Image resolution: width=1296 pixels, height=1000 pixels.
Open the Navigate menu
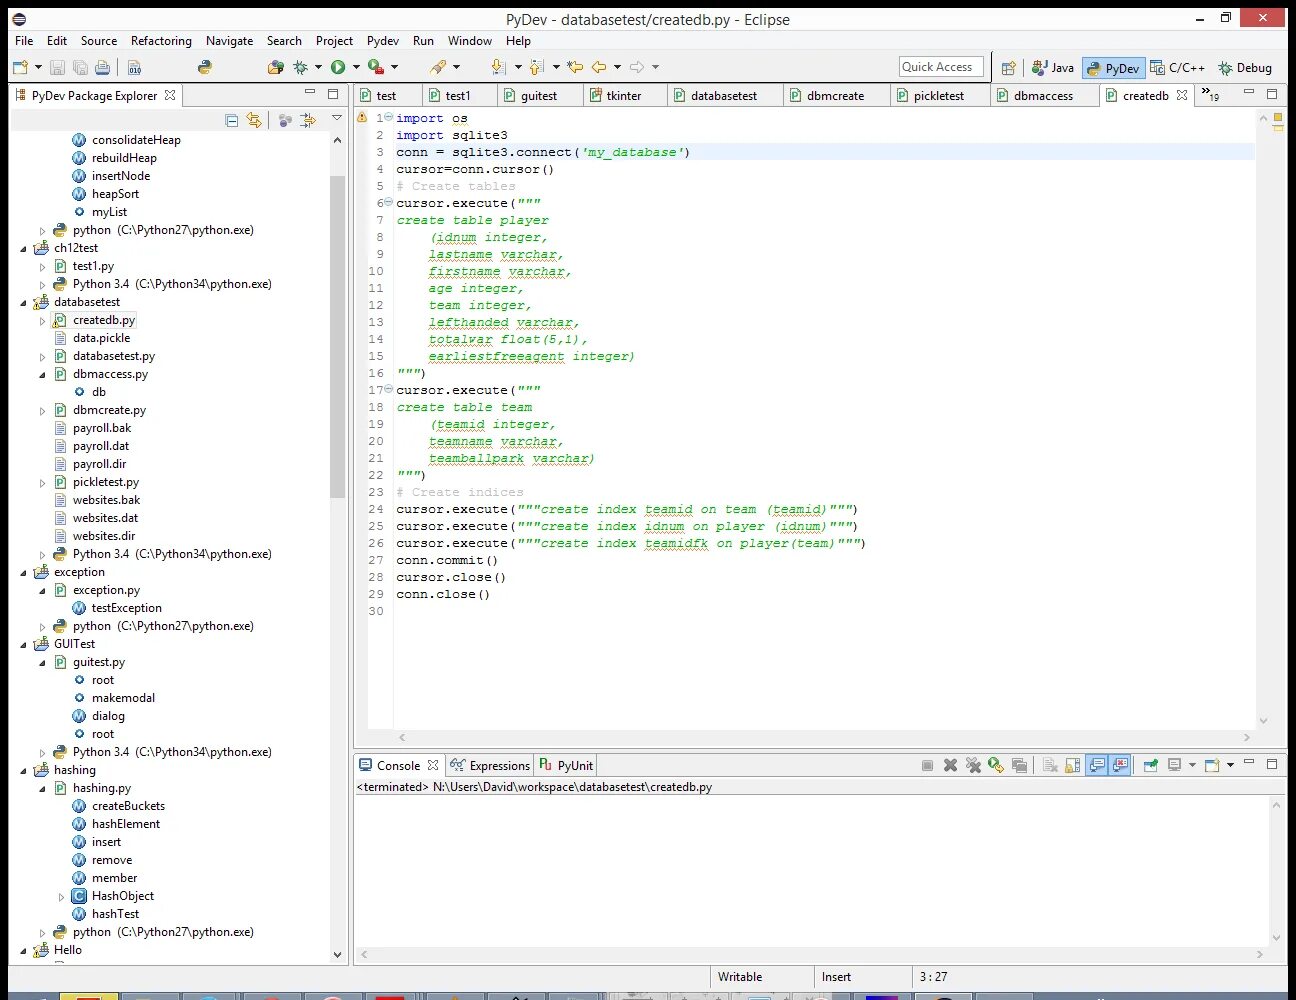(229, 41)
